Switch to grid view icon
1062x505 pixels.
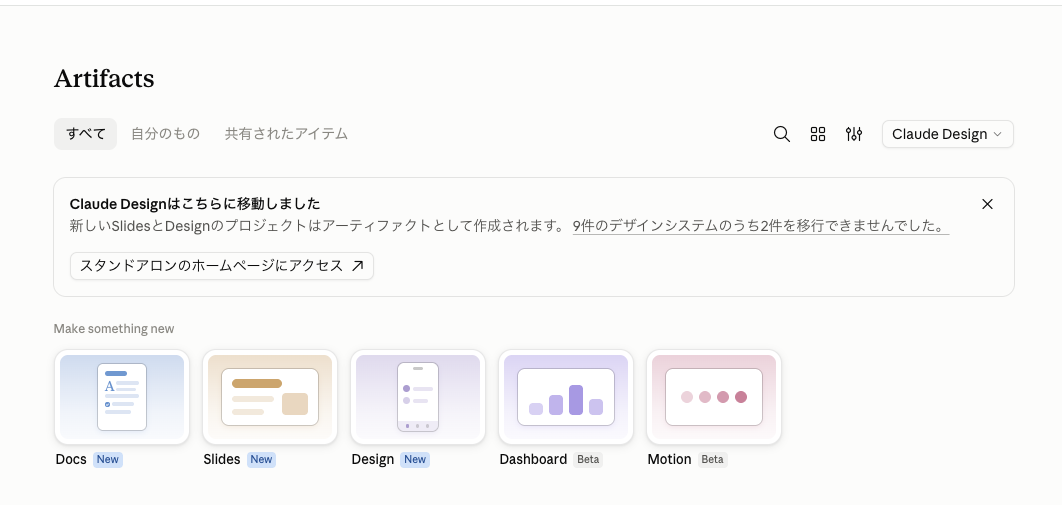coord(817,134)
